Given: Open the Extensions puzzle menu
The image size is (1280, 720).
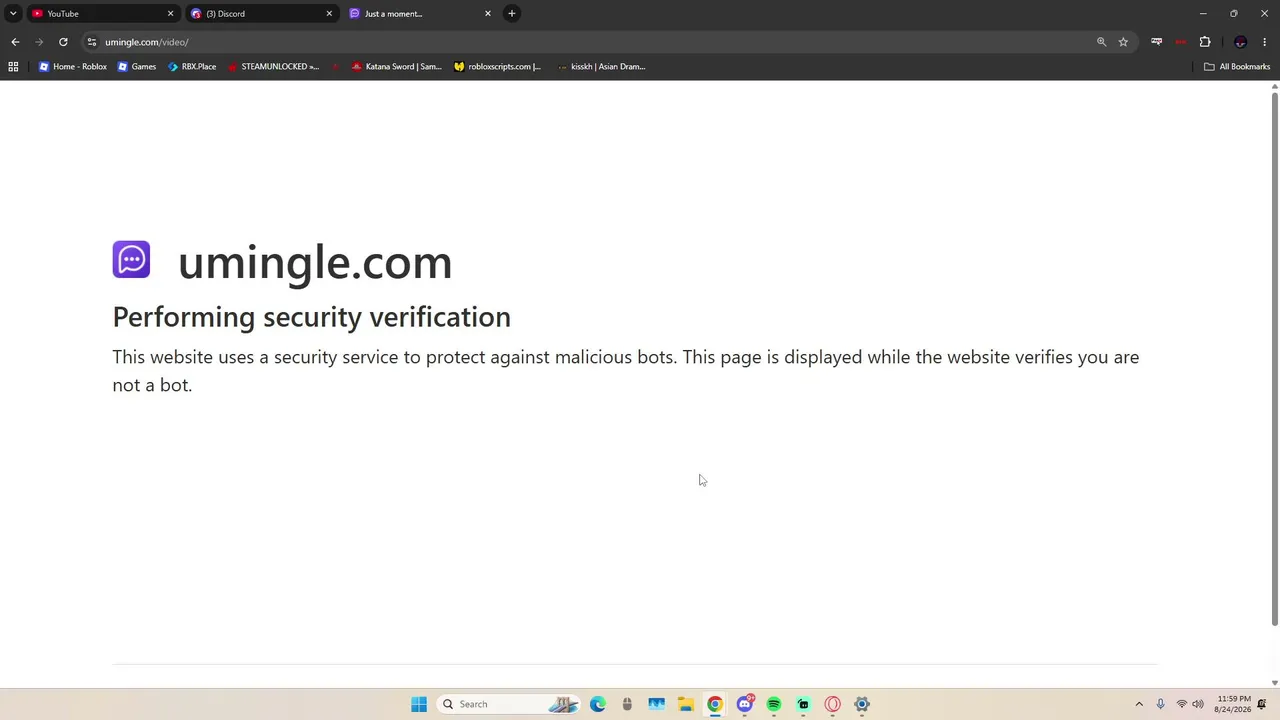Looking at the screenshot, I should [x=1205, y=42].
